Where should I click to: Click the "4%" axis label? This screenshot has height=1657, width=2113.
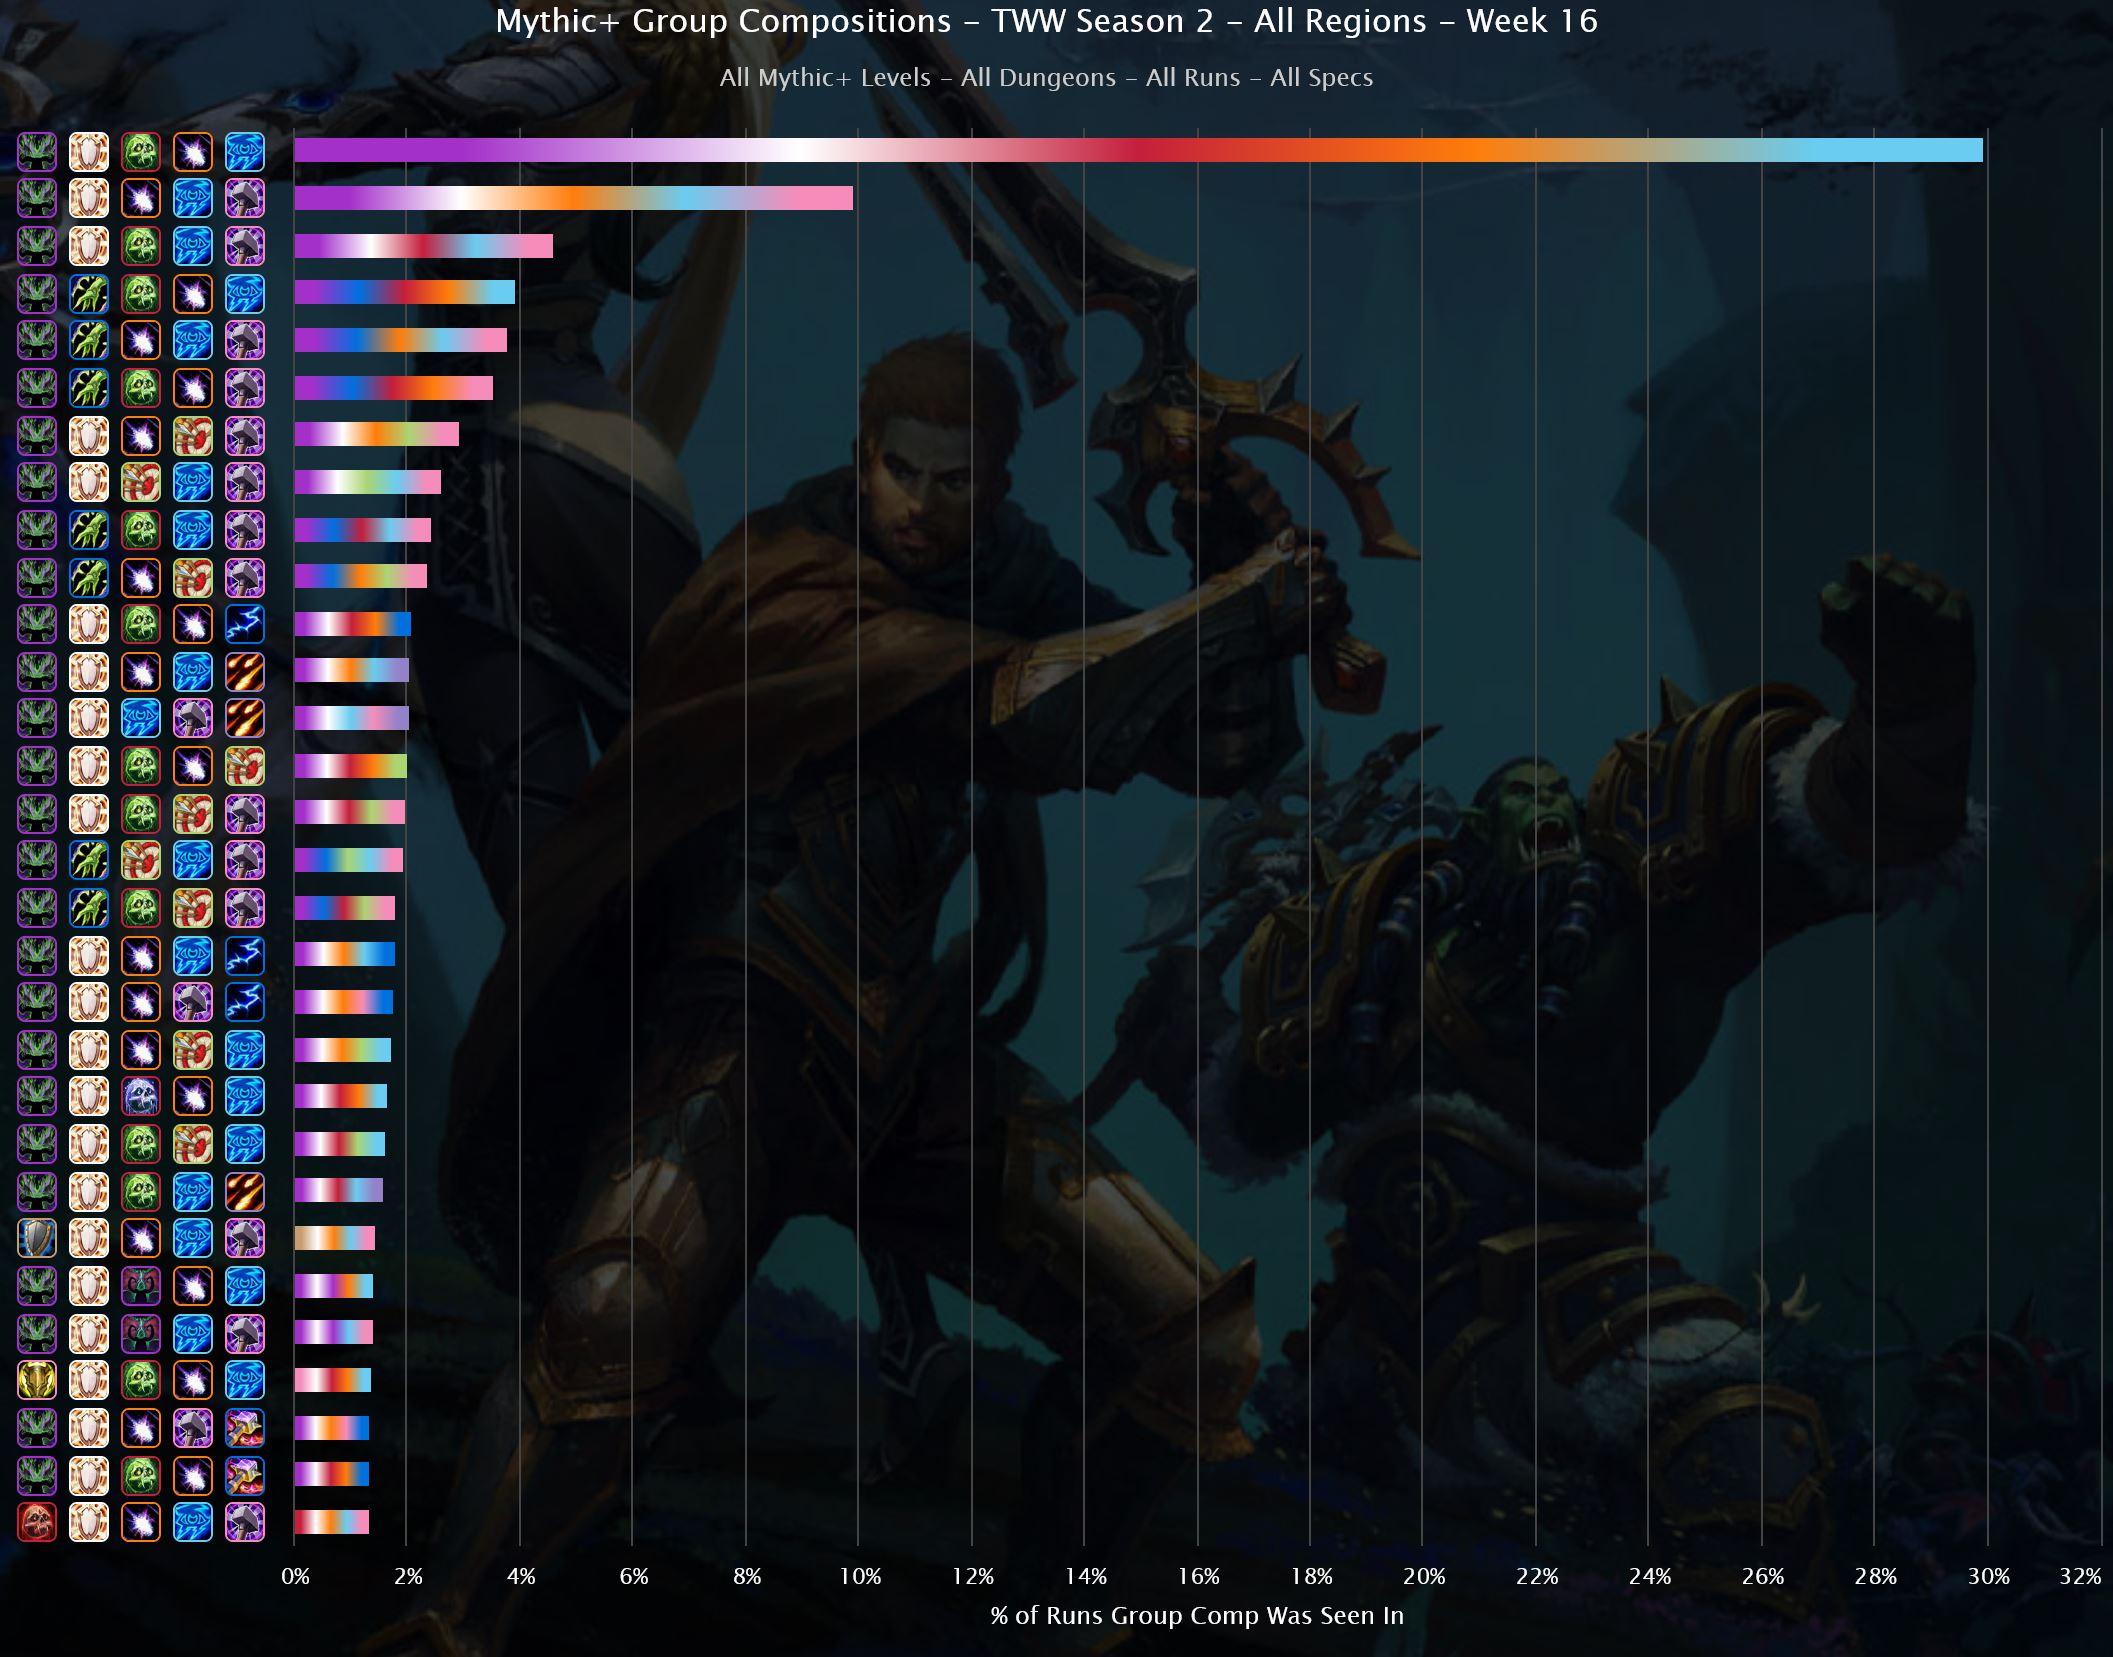(521, 1577)
